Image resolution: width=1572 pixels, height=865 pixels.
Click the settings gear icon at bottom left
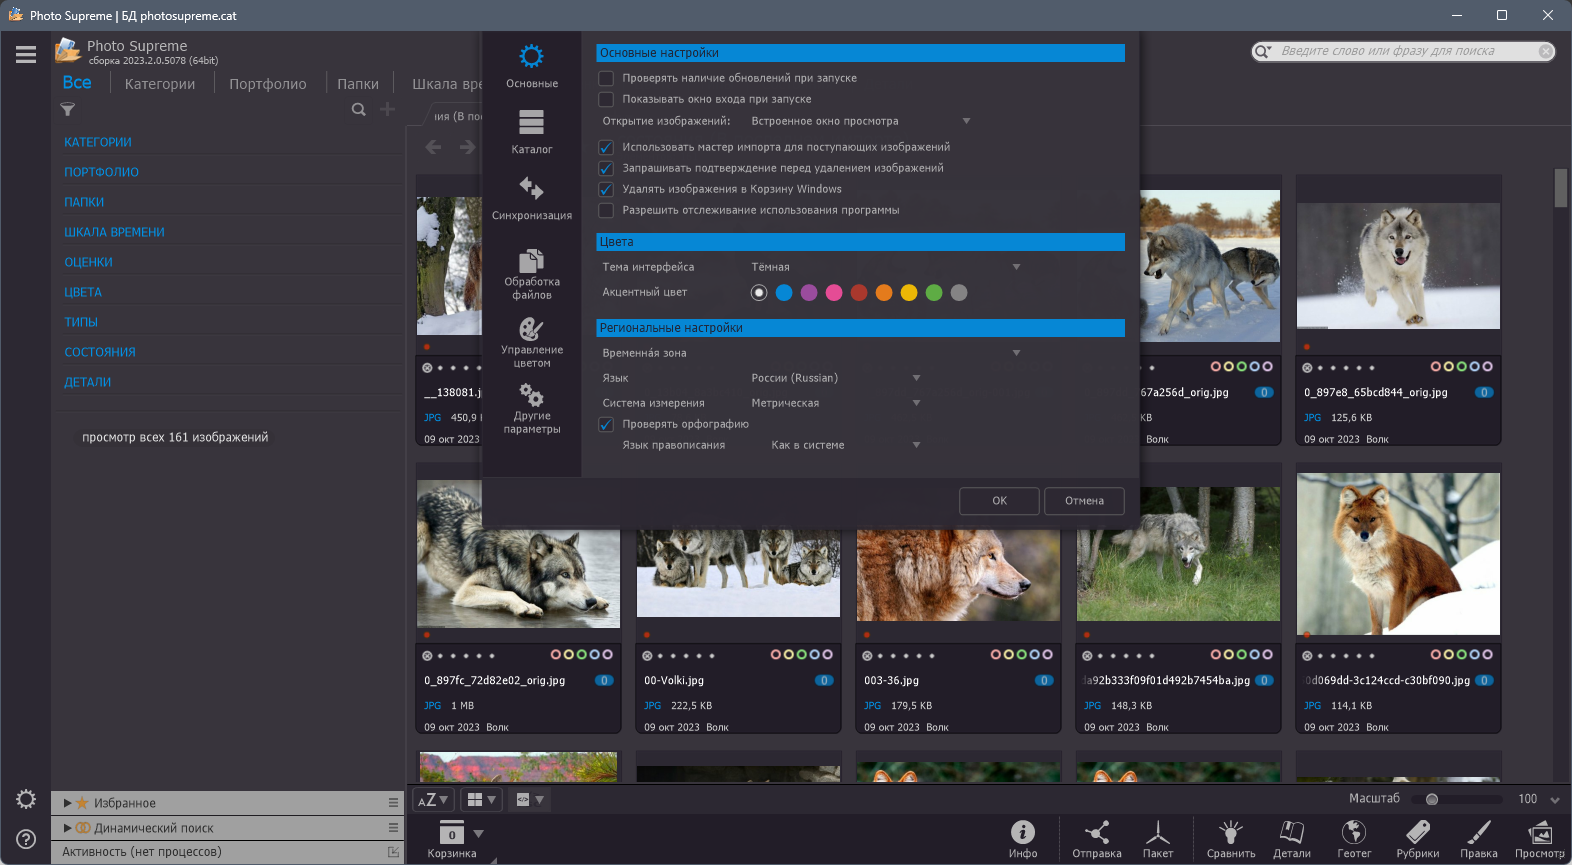coord(26,799)
